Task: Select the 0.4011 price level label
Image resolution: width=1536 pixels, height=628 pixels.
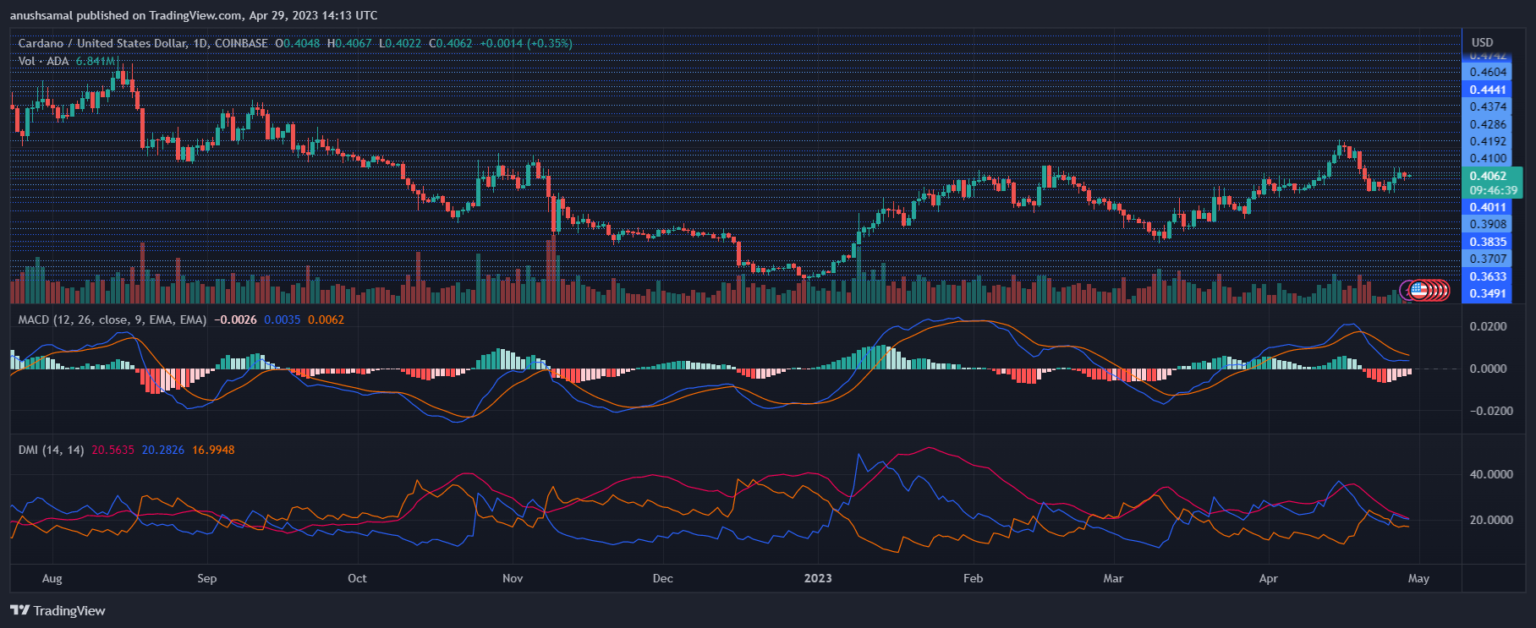Action: click(1487, 207)
